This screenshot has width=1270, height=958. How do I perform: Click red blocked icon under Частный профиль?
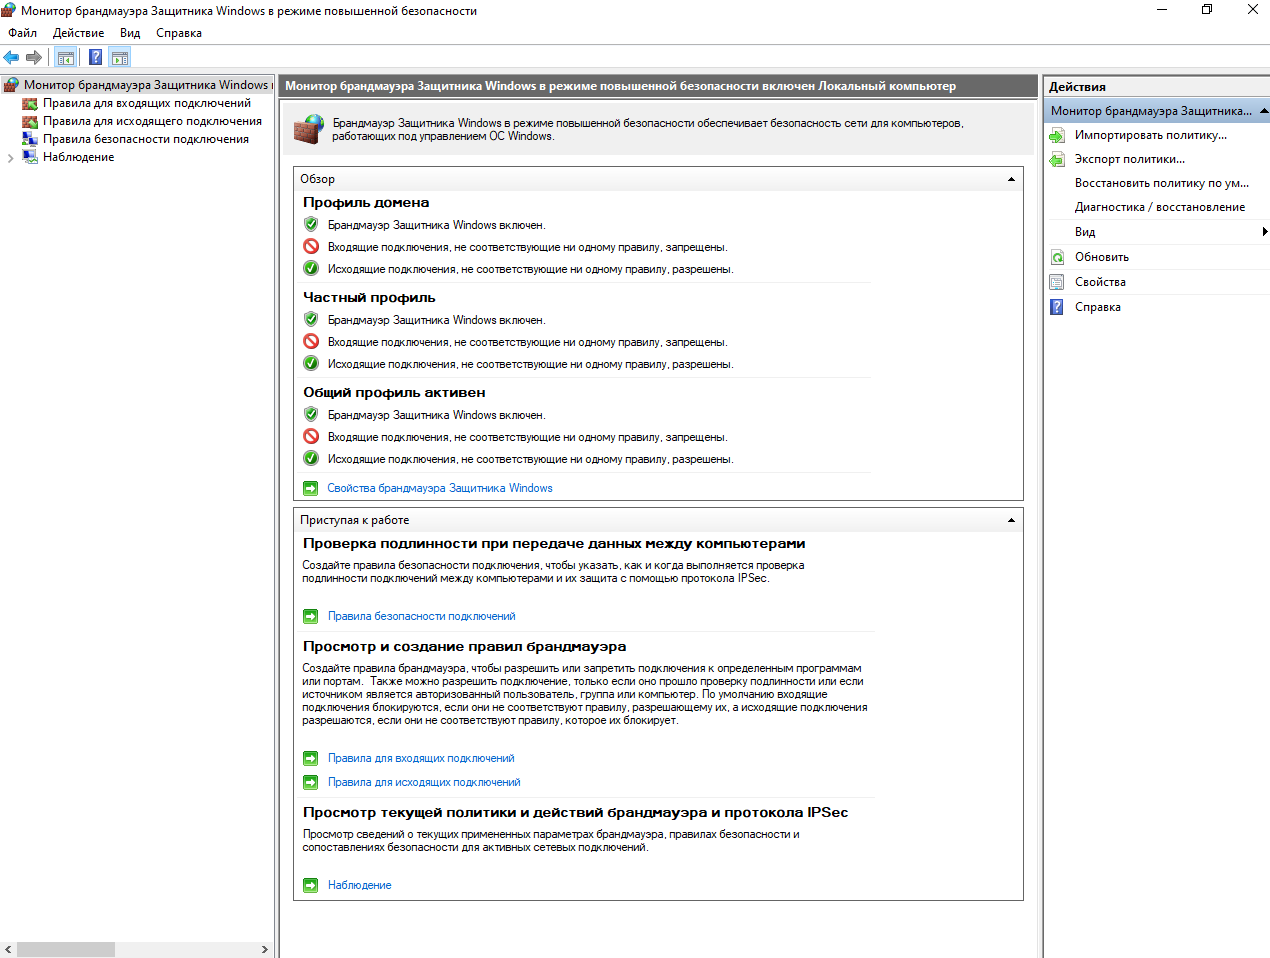[x=311, y=342]
